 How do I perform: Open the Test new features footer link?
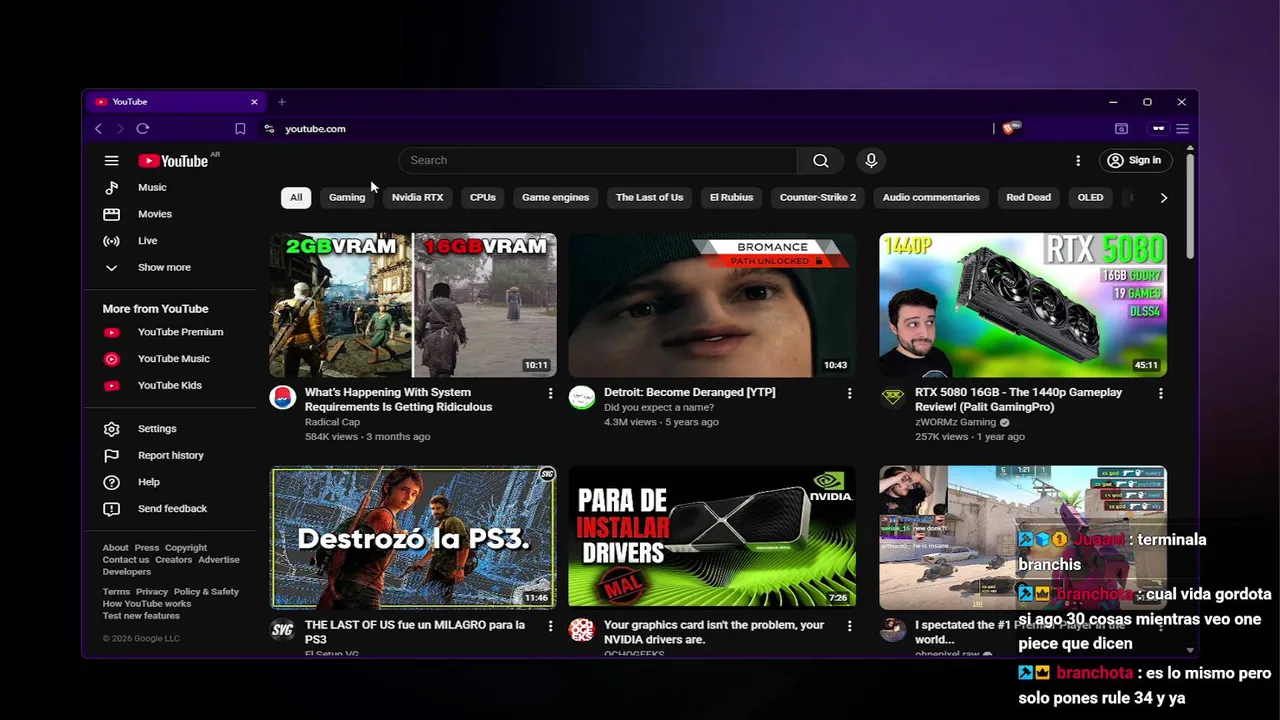coord(141,616)
